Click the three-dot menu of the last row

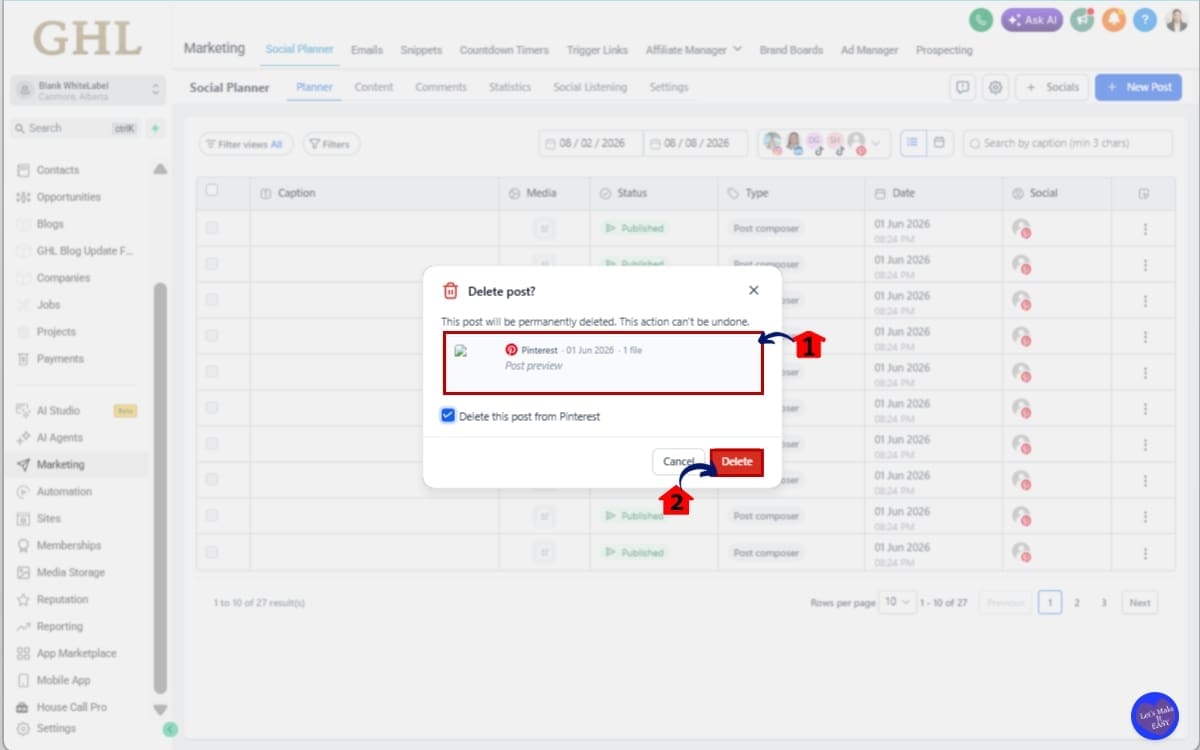[1145, 552]
